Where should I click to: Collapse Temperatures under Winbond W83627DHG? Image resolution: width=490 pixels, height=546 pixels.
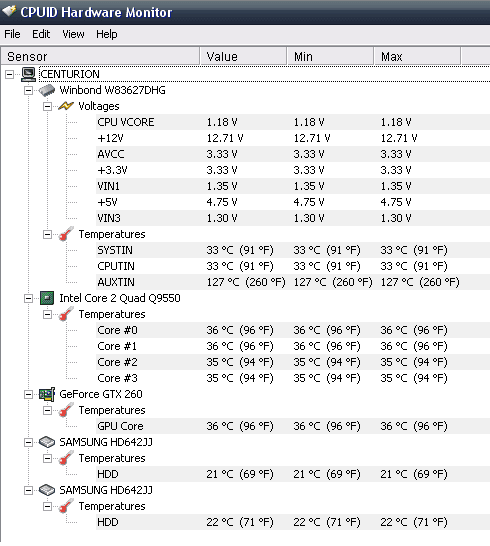coord(47,234)
